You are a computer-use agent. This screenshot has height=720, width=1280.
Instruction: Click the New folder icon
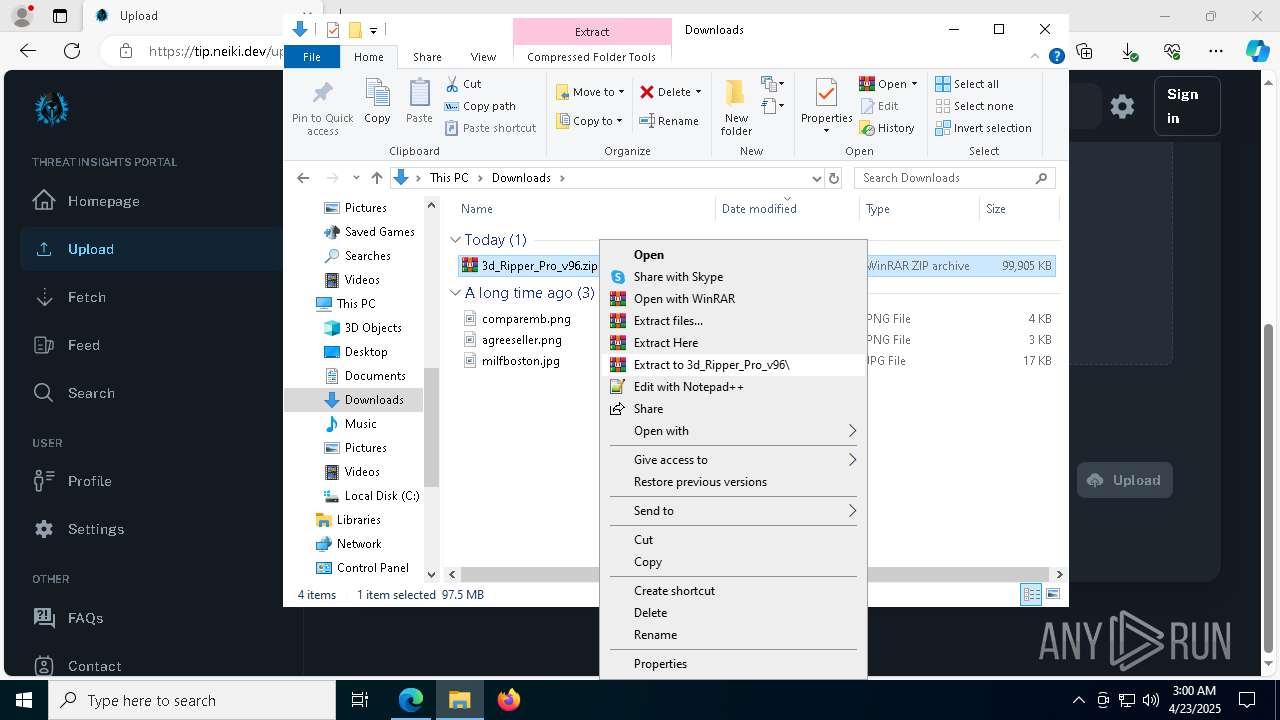736,93
